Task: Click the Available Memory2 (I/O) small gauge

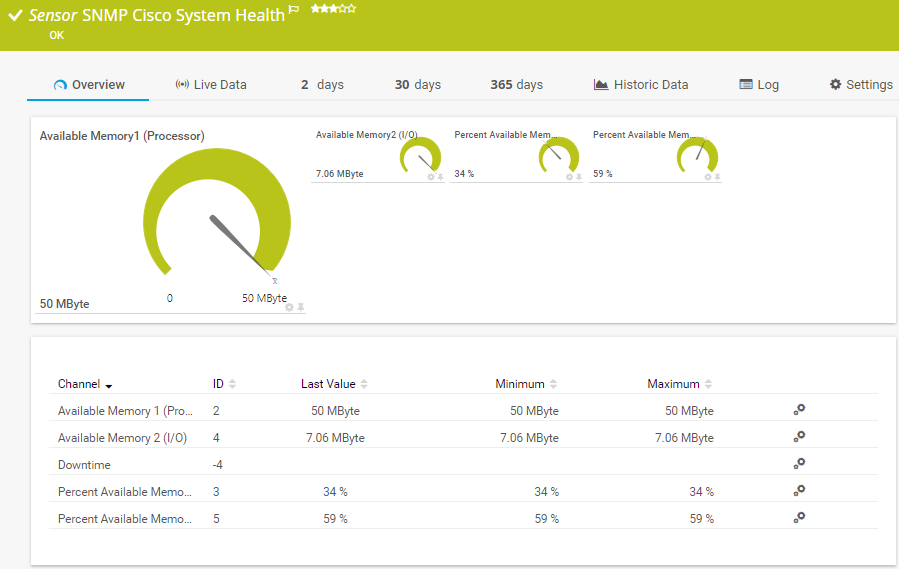Action: (420, 156)
